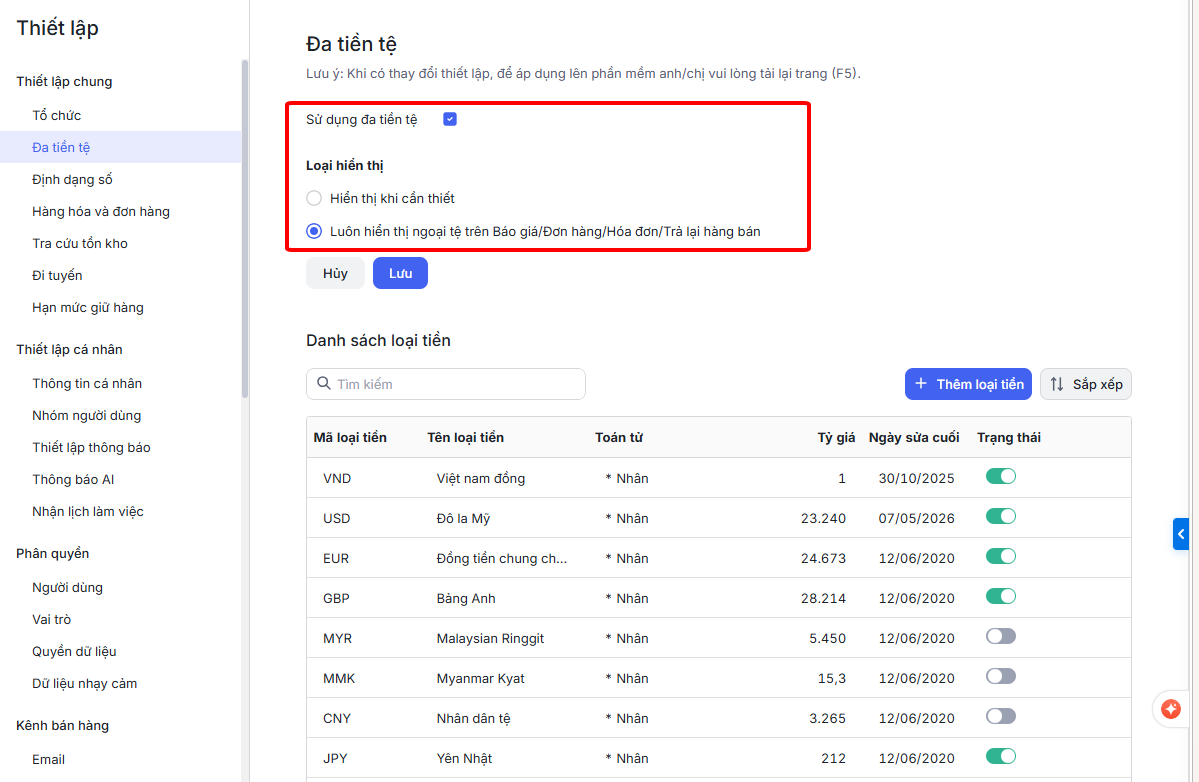The width and height of the screenshot is (1199, 782).
Task: Open Người dùng permissions page
Action: [67, 588]
